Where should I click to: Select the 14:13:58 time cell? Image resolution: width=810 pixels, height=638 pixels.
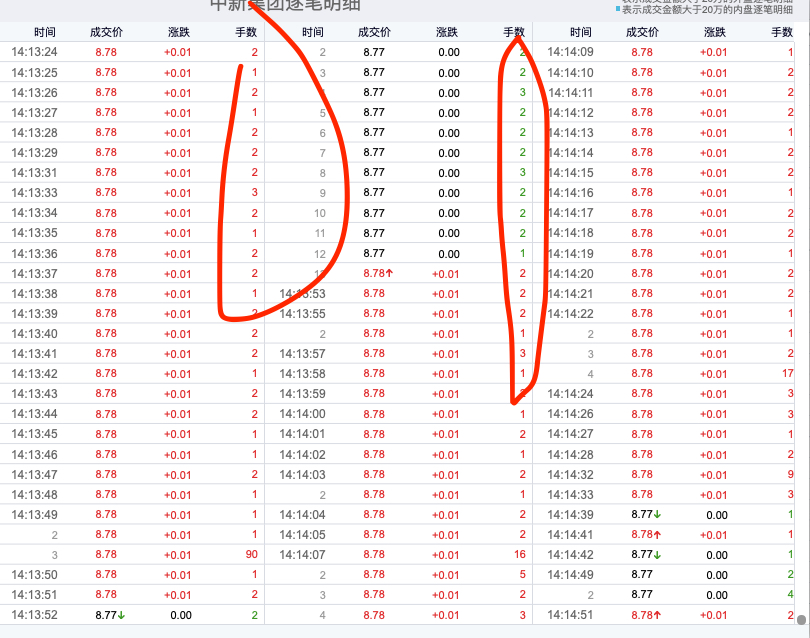[x=302, y=374]
